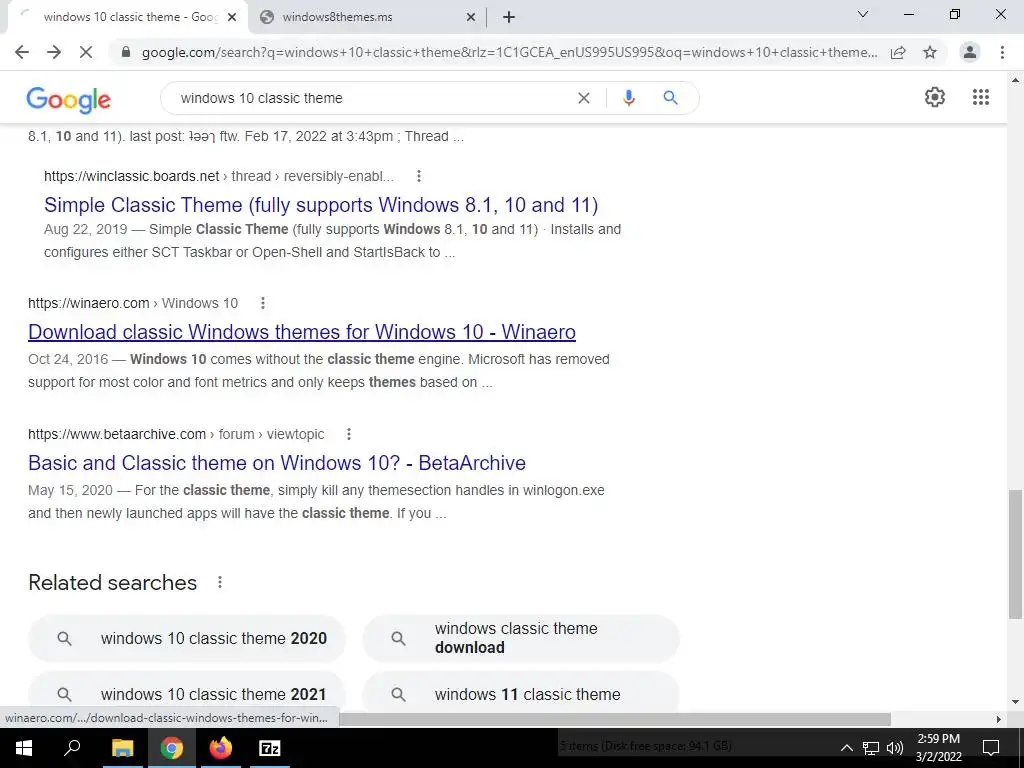Open 7-Zip from the taskbar

click(x=269, y=748)
